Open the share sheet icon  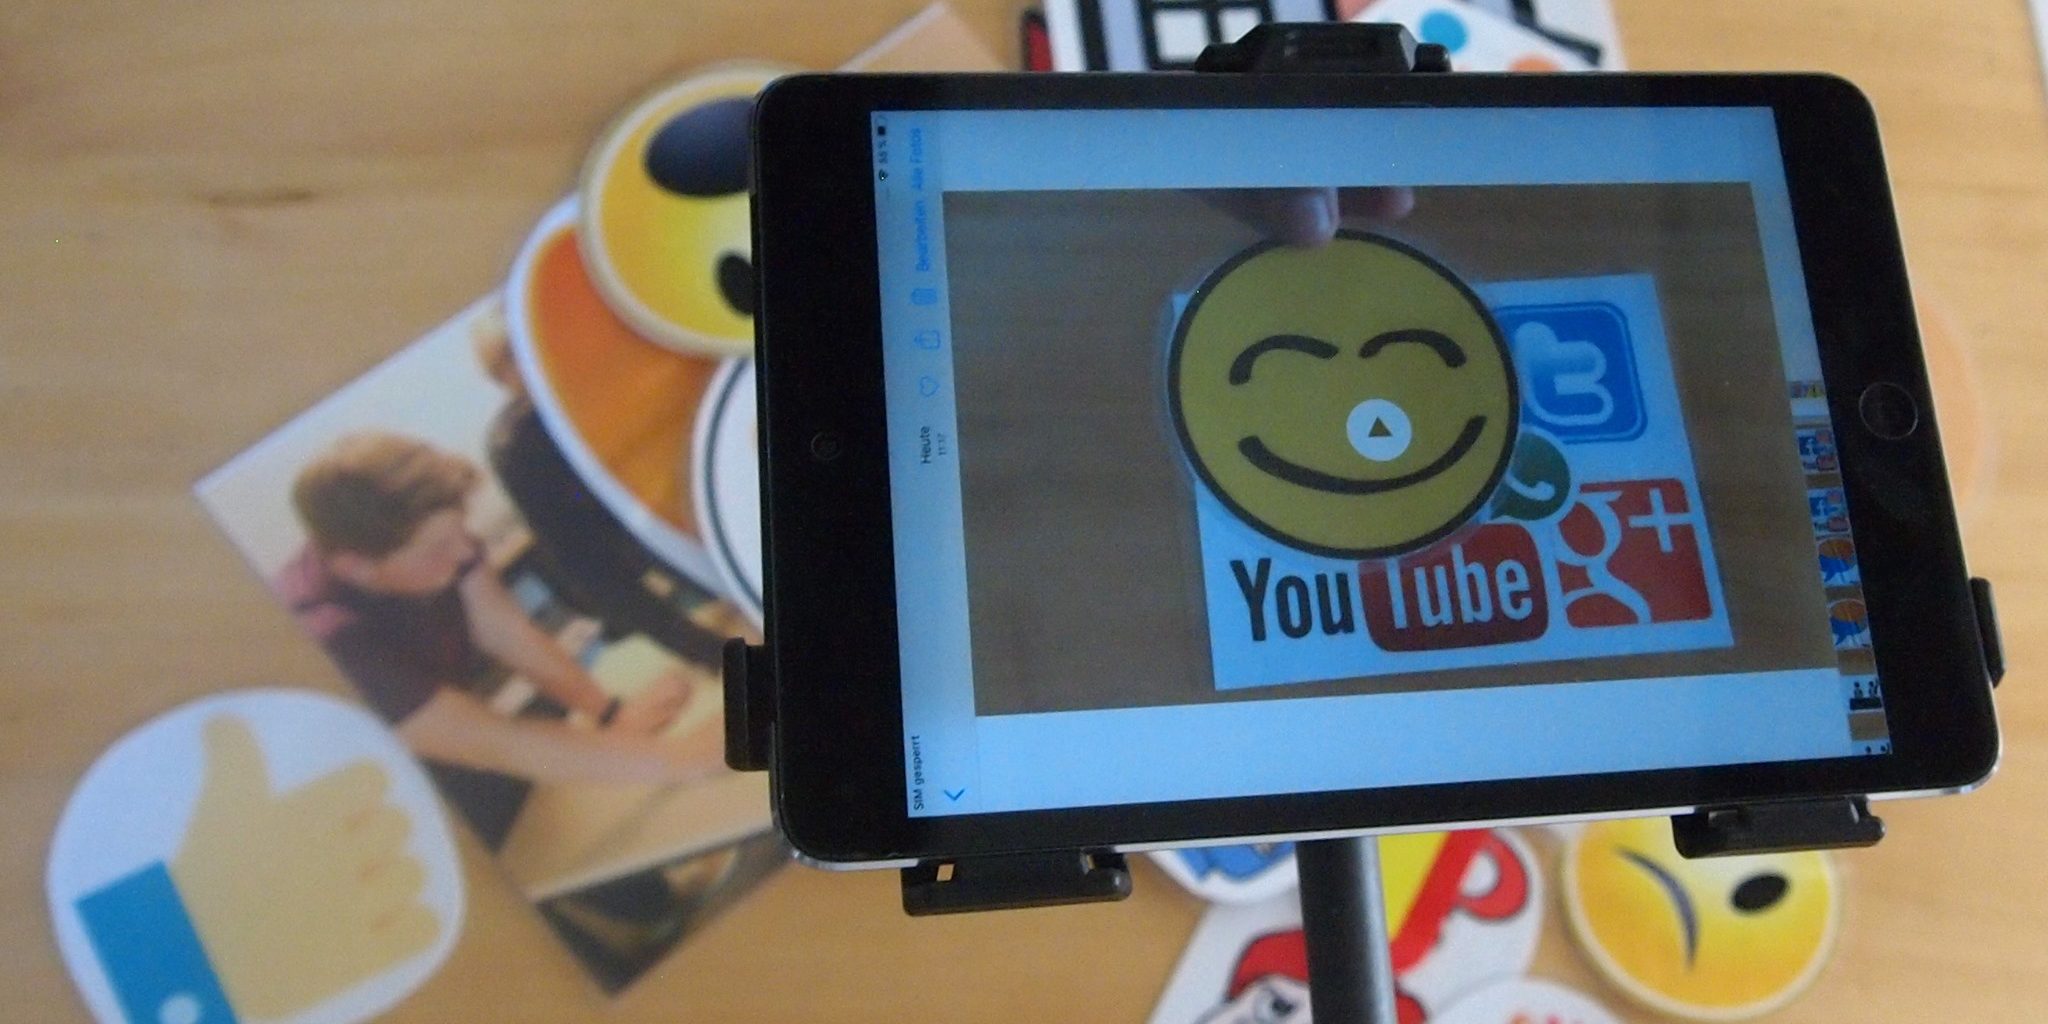coord(931,340)
